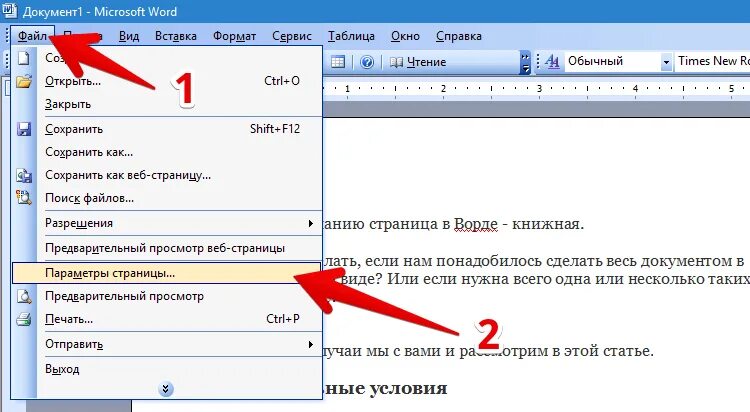Image resolution: width=750 pixels, height=412 pixels.
Task: Click the underlined word Ворде in document
Action: coord(475,224)
